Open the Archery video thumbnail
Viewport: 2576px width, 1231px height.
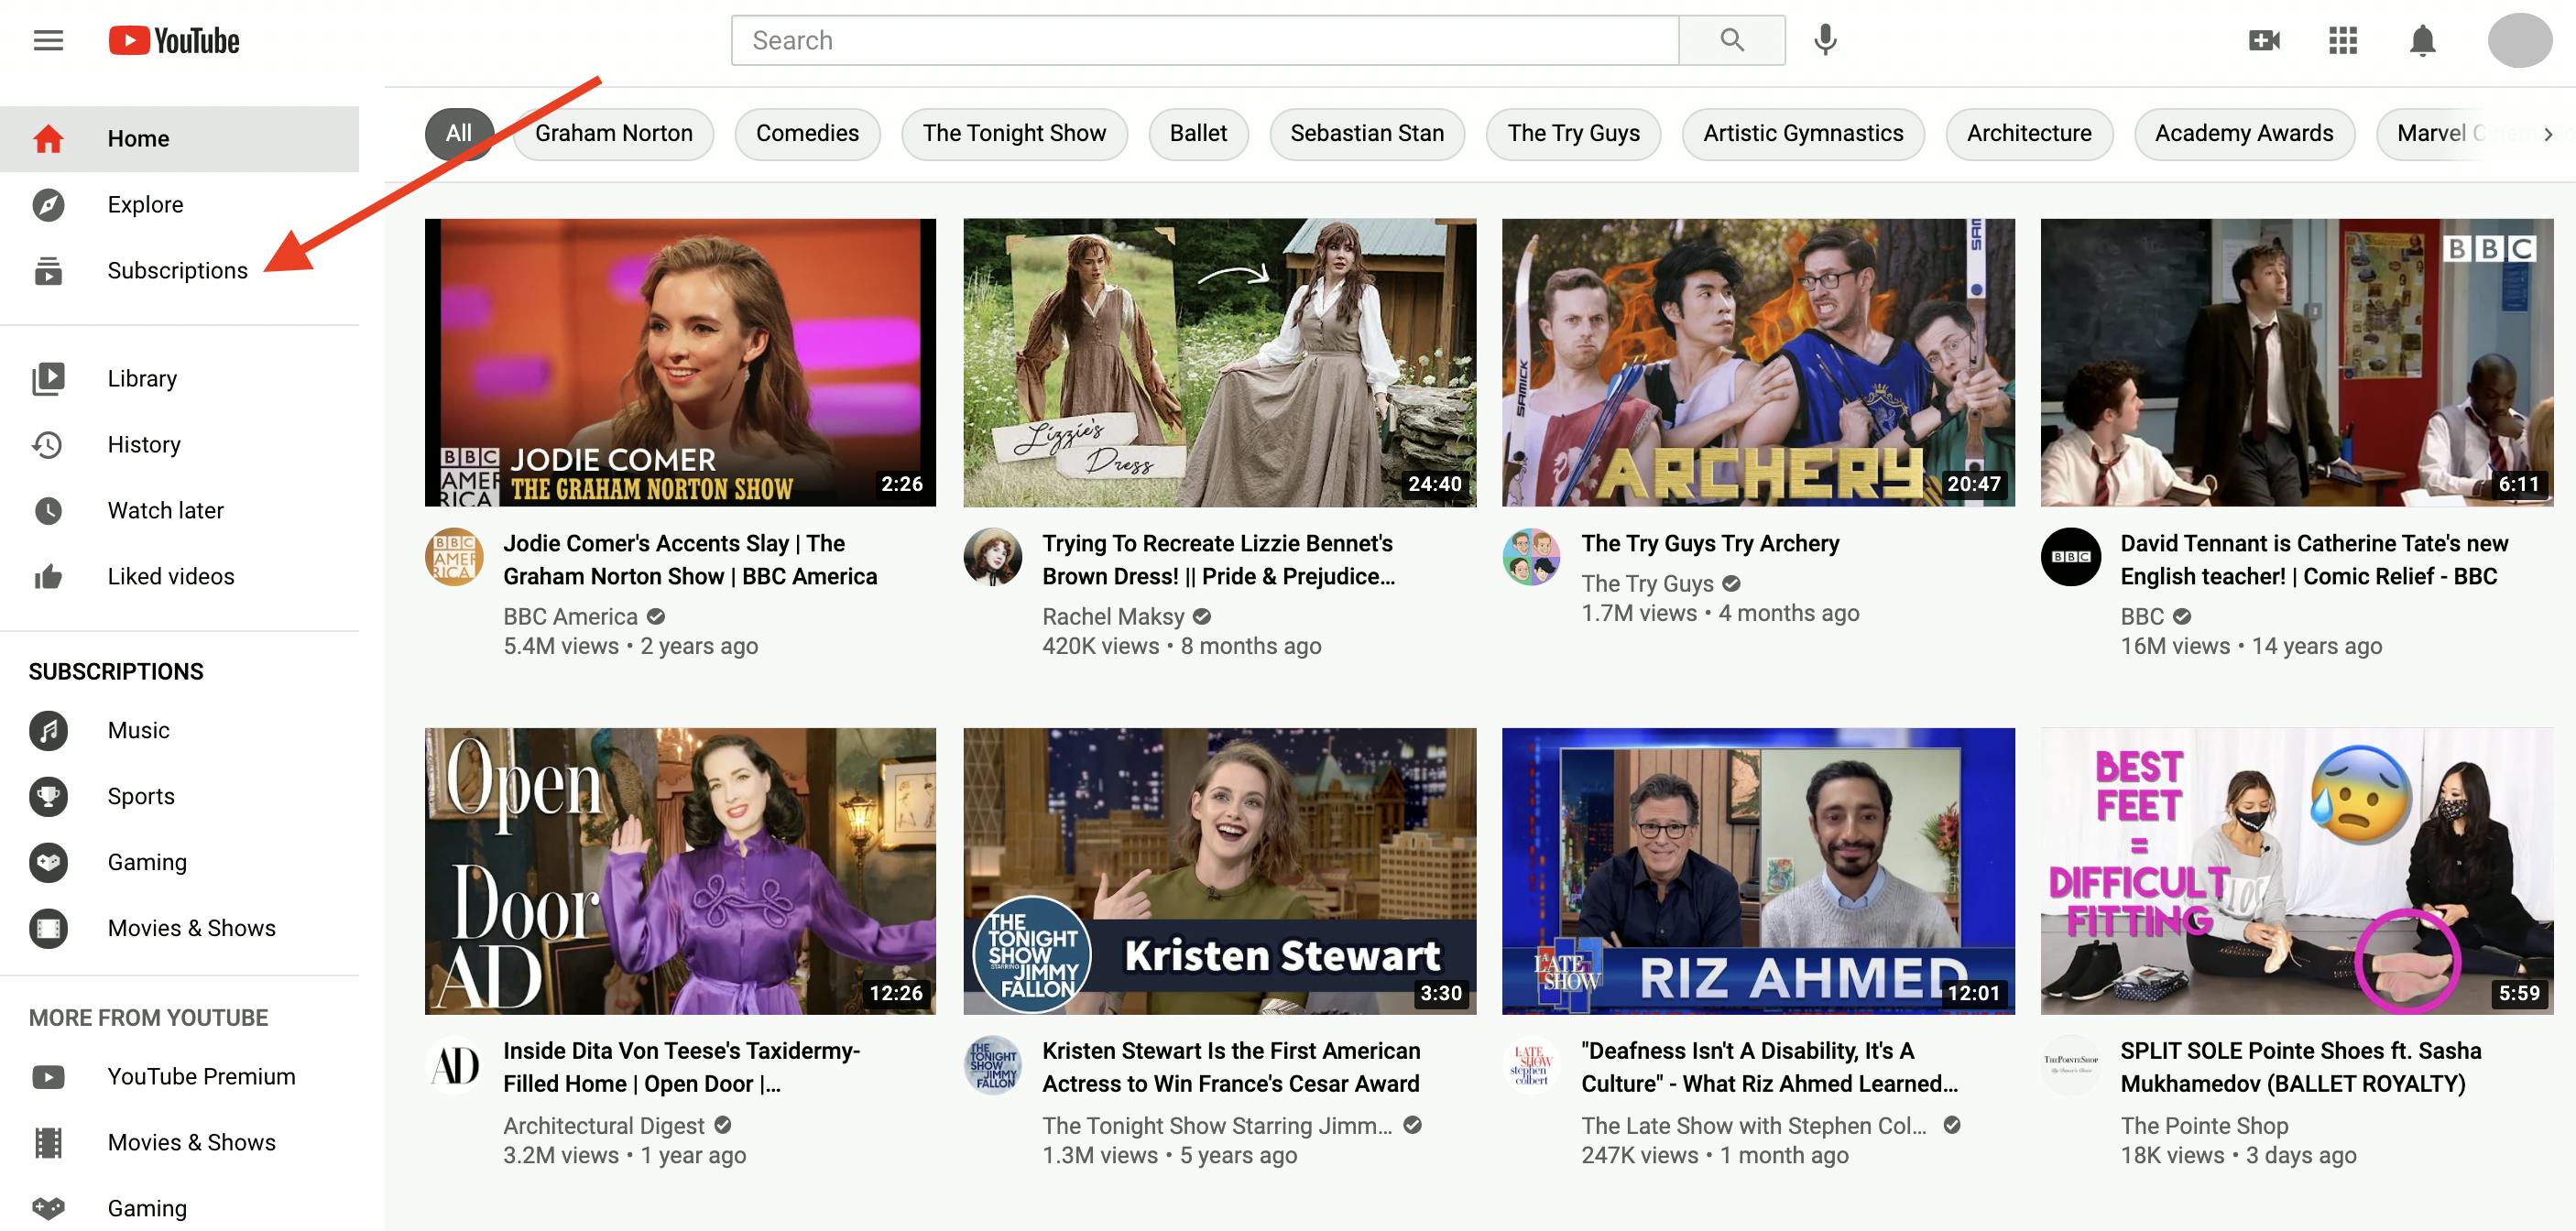pyautogui.click(x=1758, y=362)
